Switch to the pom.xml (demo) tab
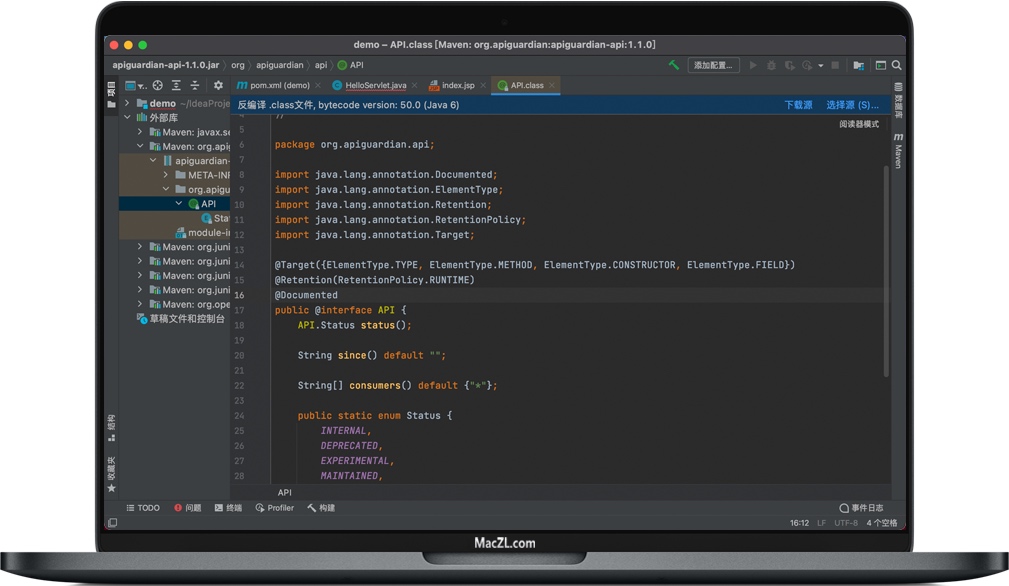Screen dimensions: 1009x586 click(x=279, y=86)
